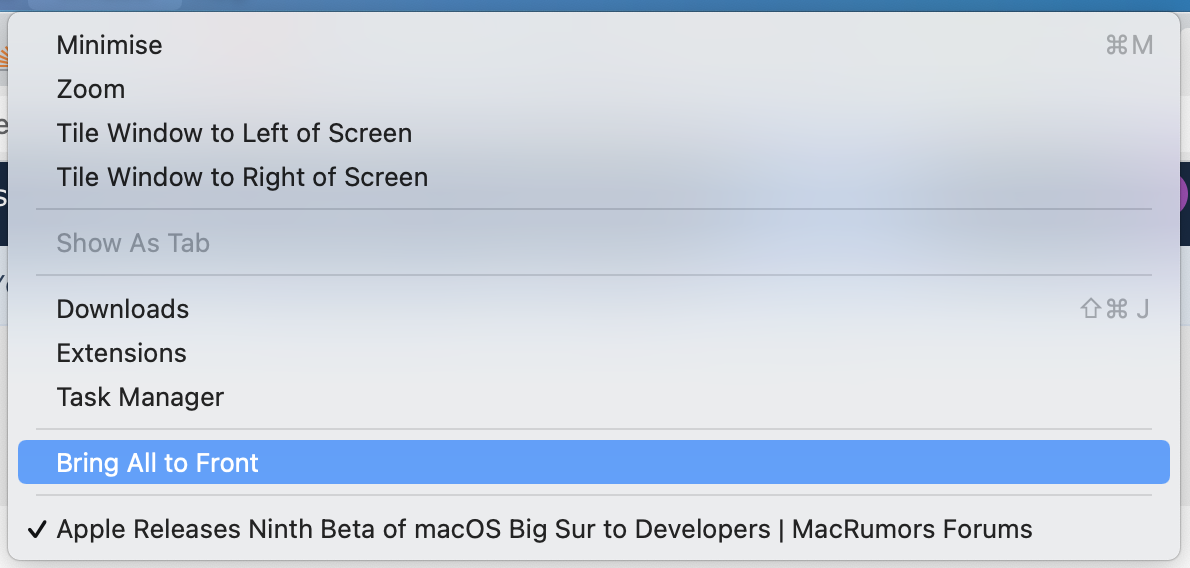Click the greyed-out Show As Tab item

[133, 243]
